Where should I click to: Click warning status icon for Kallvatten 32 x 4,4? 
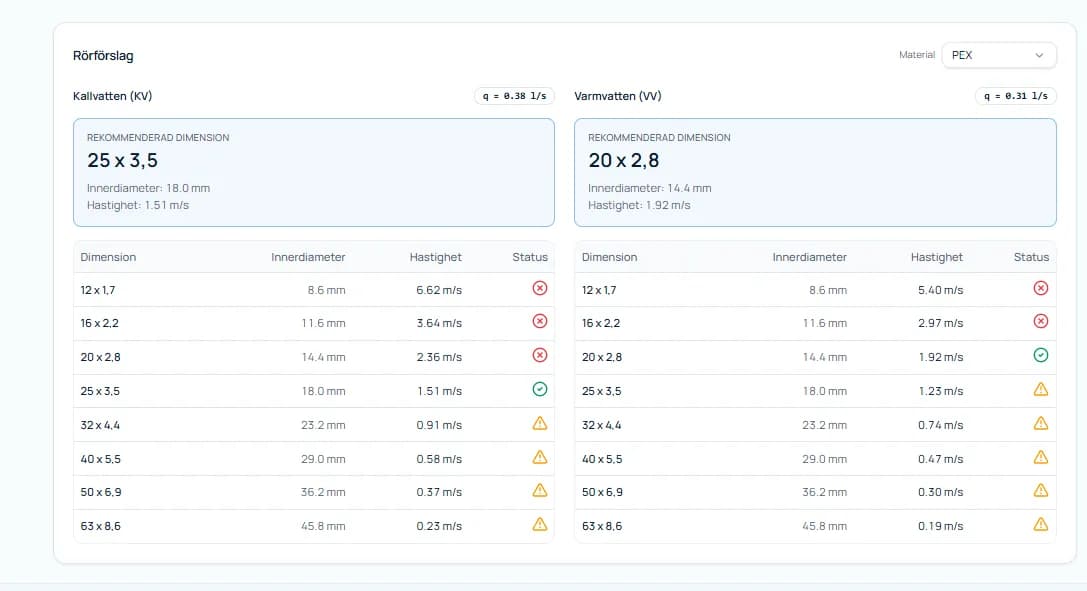coord(539,423)
